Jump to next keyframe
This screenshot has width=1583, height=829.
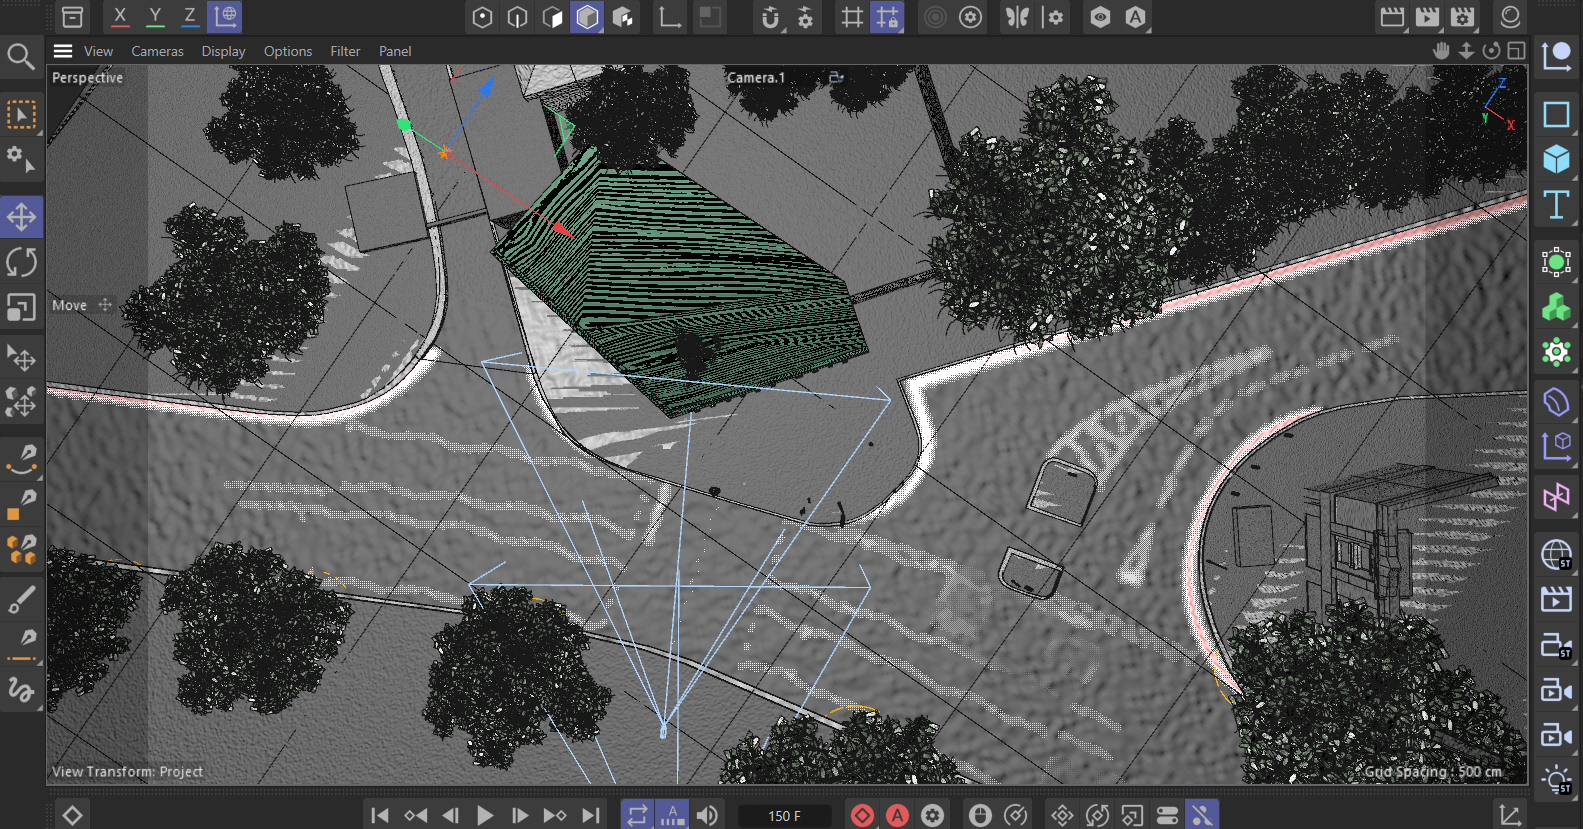click(x=555, y=815)
